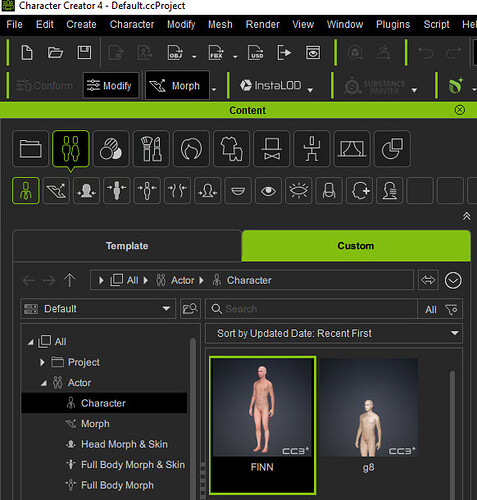477x500 pixels.
Task: Select Head Morph & Skin tree item
Action: [124, 444]
